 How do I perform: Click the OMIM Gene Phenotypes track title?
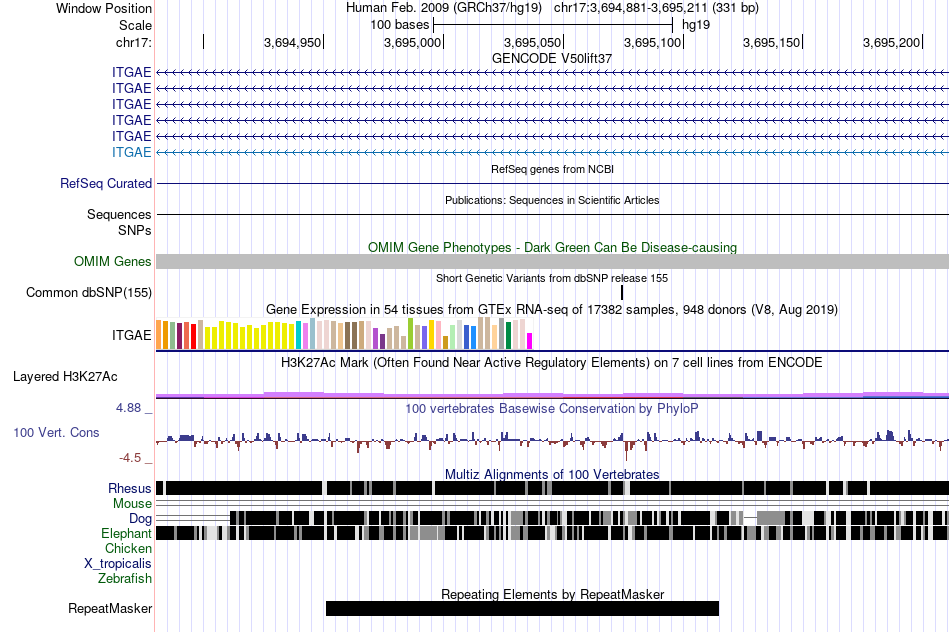[x=552, y=247]
